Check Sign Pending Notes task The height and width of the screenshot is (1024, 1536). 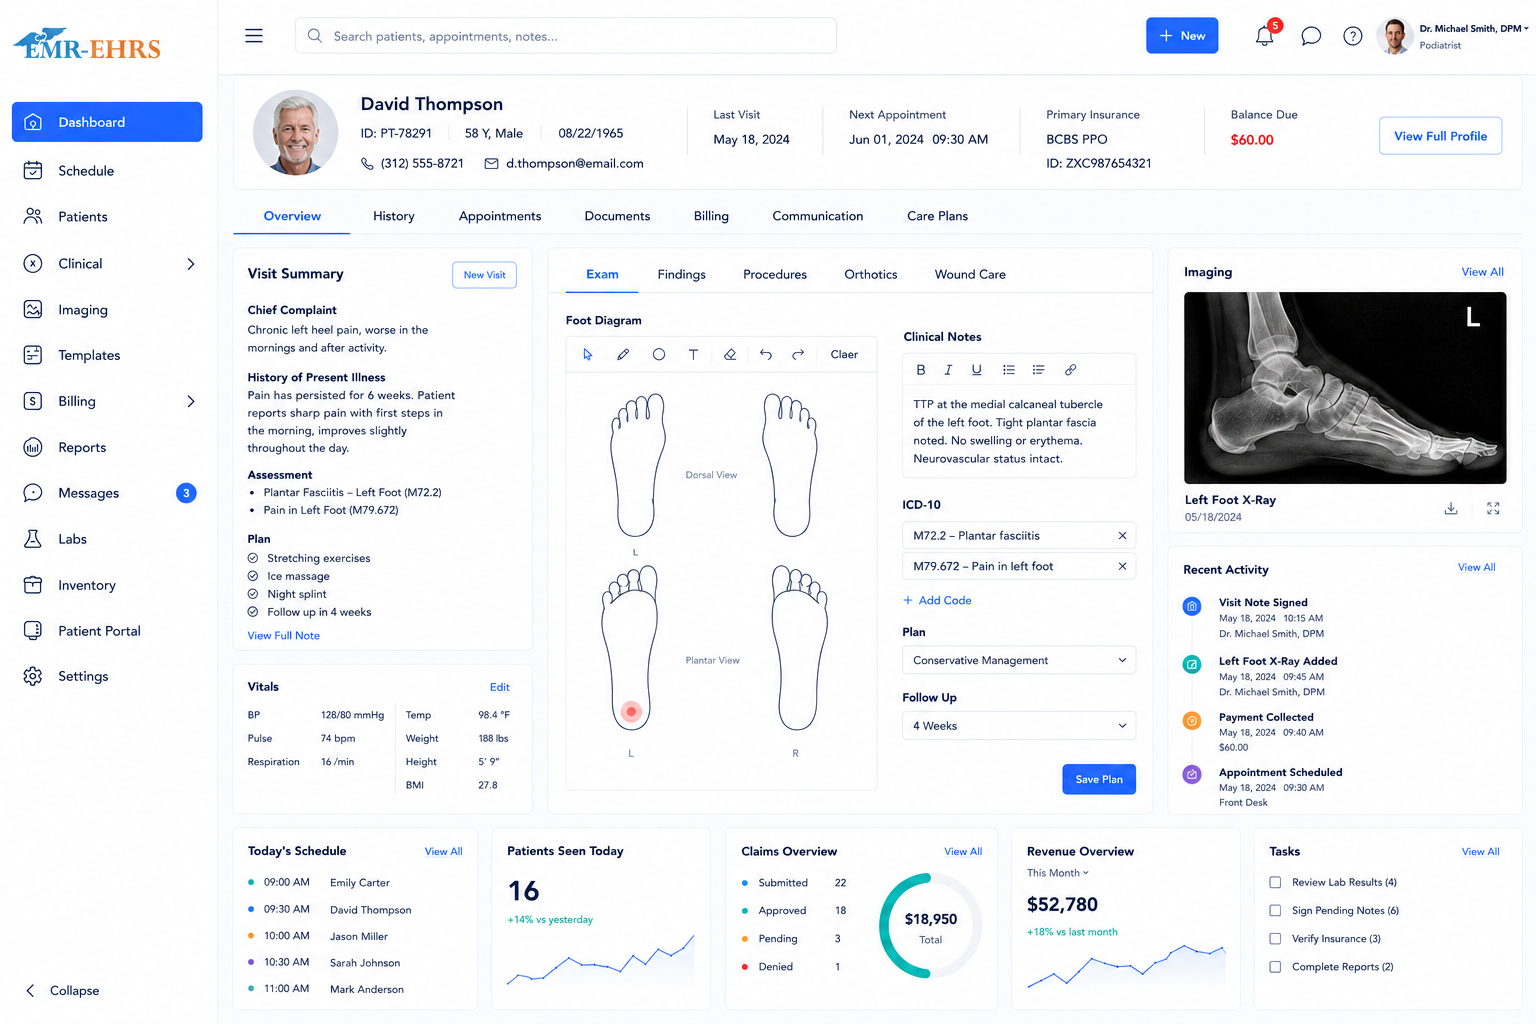(x=1275, y=910)
